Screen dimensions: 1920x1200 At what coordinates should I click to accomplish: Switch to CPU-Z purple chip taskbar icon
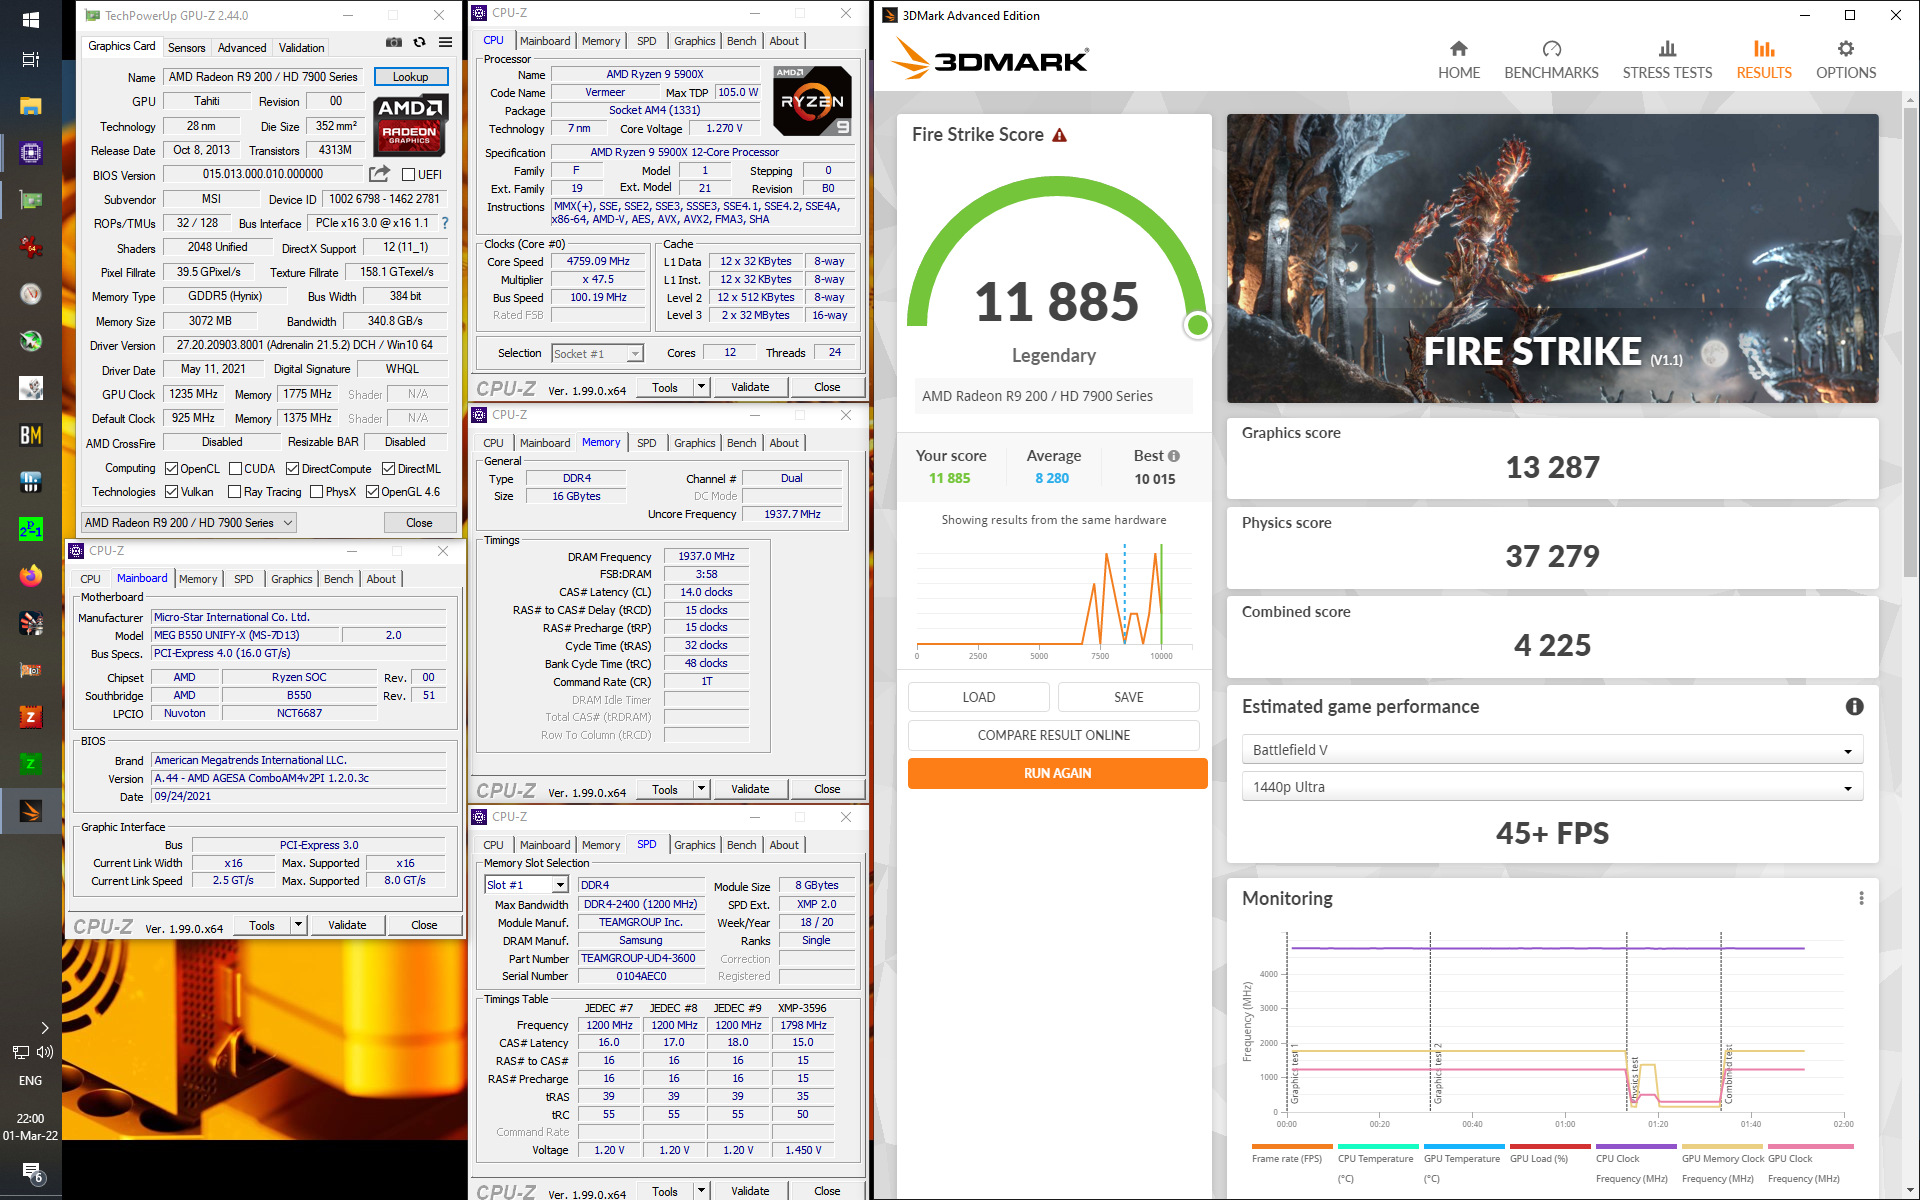point(30,153)
